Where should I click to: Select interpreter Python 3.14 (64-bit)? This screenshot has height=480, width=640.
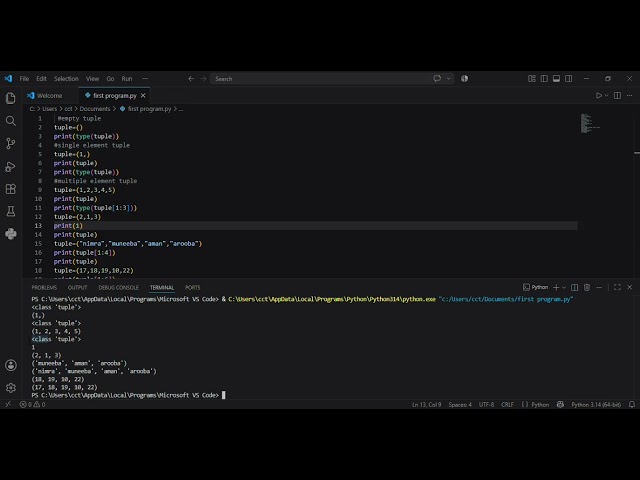tap(596, 404)
